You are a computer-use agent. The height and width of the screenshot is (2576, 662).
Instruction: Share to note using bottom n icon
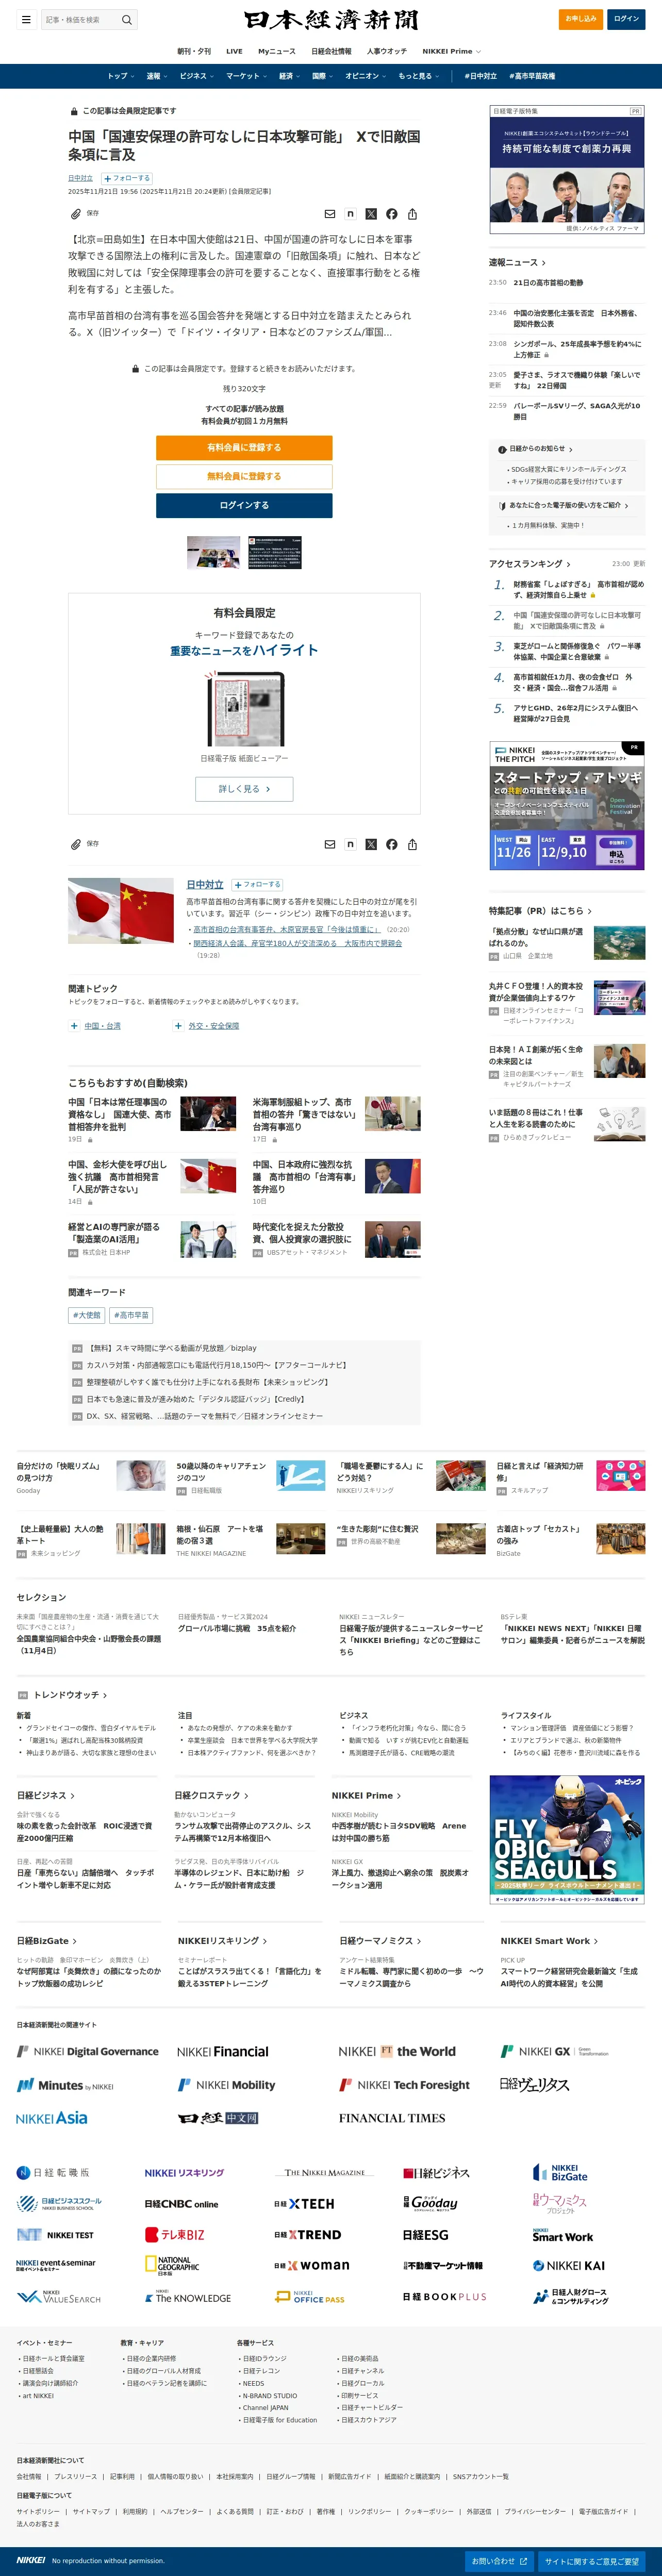(350, 844)
